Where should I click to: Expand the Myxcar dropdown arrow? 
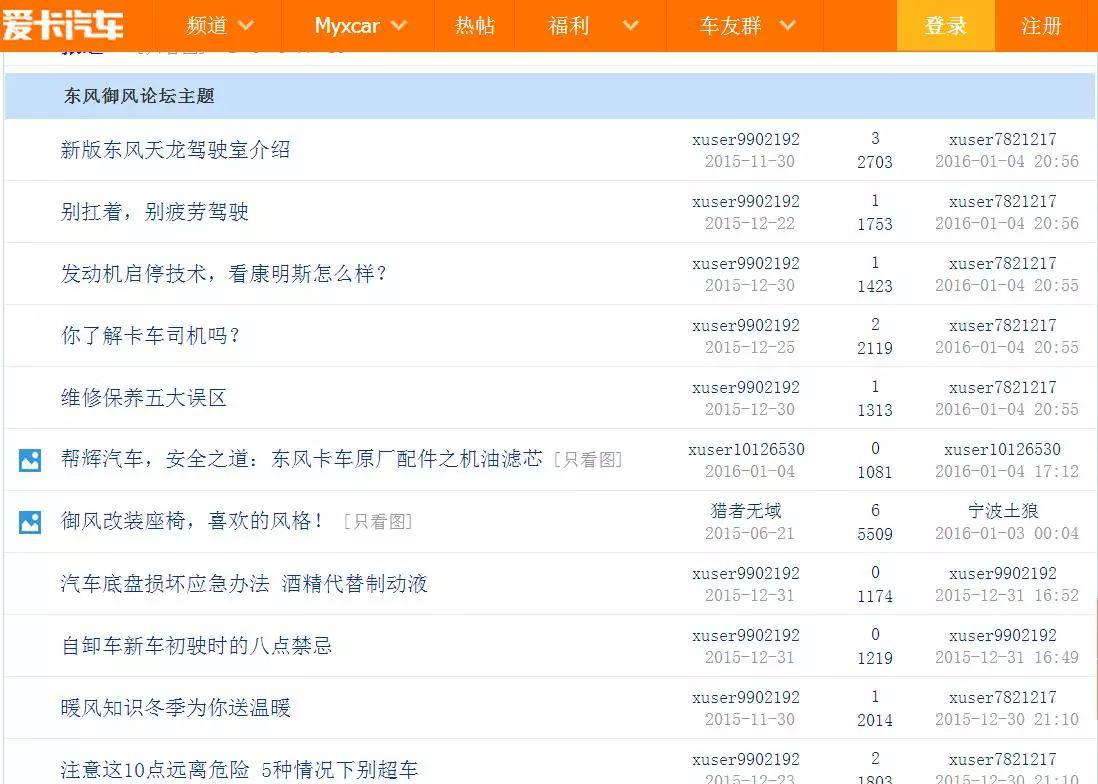(398, 26)
